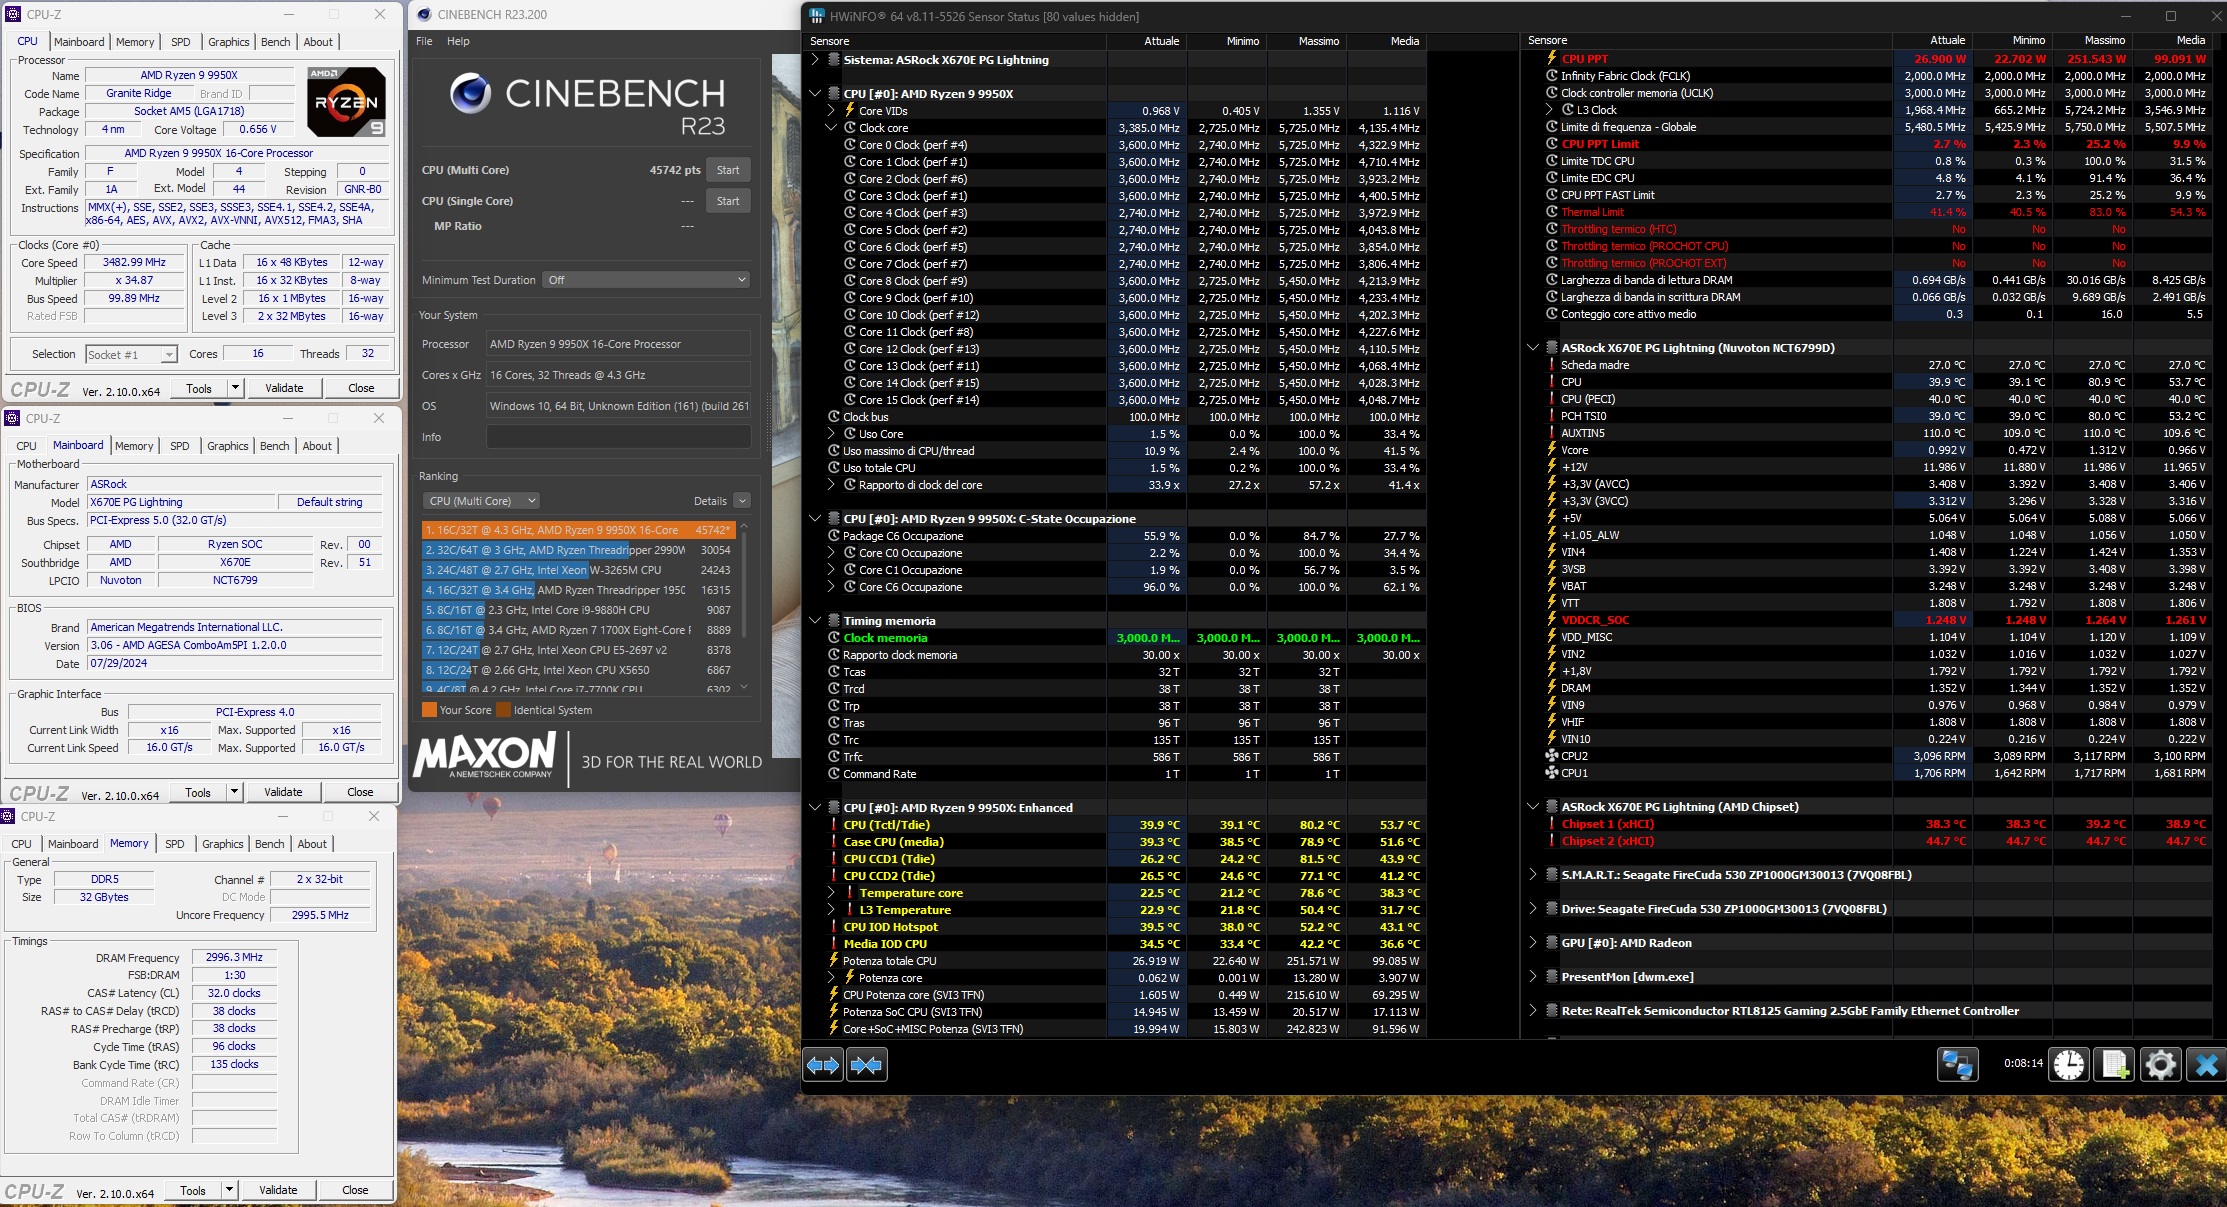Open the Cinebench Help menu
The height and width of the screenshot is (1207, 2227).
[458, 41]
